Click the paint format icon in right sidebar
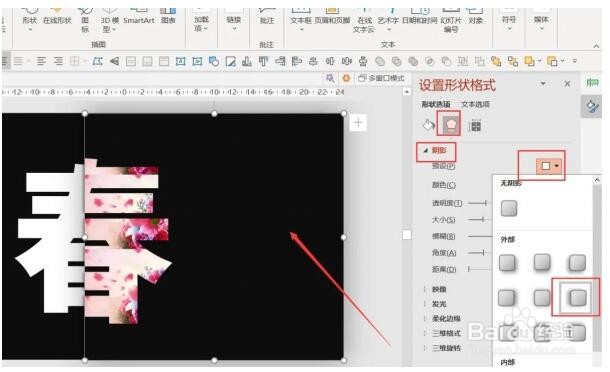The width and height of the screenshot is (610, 372). click(x=592, y=106)
